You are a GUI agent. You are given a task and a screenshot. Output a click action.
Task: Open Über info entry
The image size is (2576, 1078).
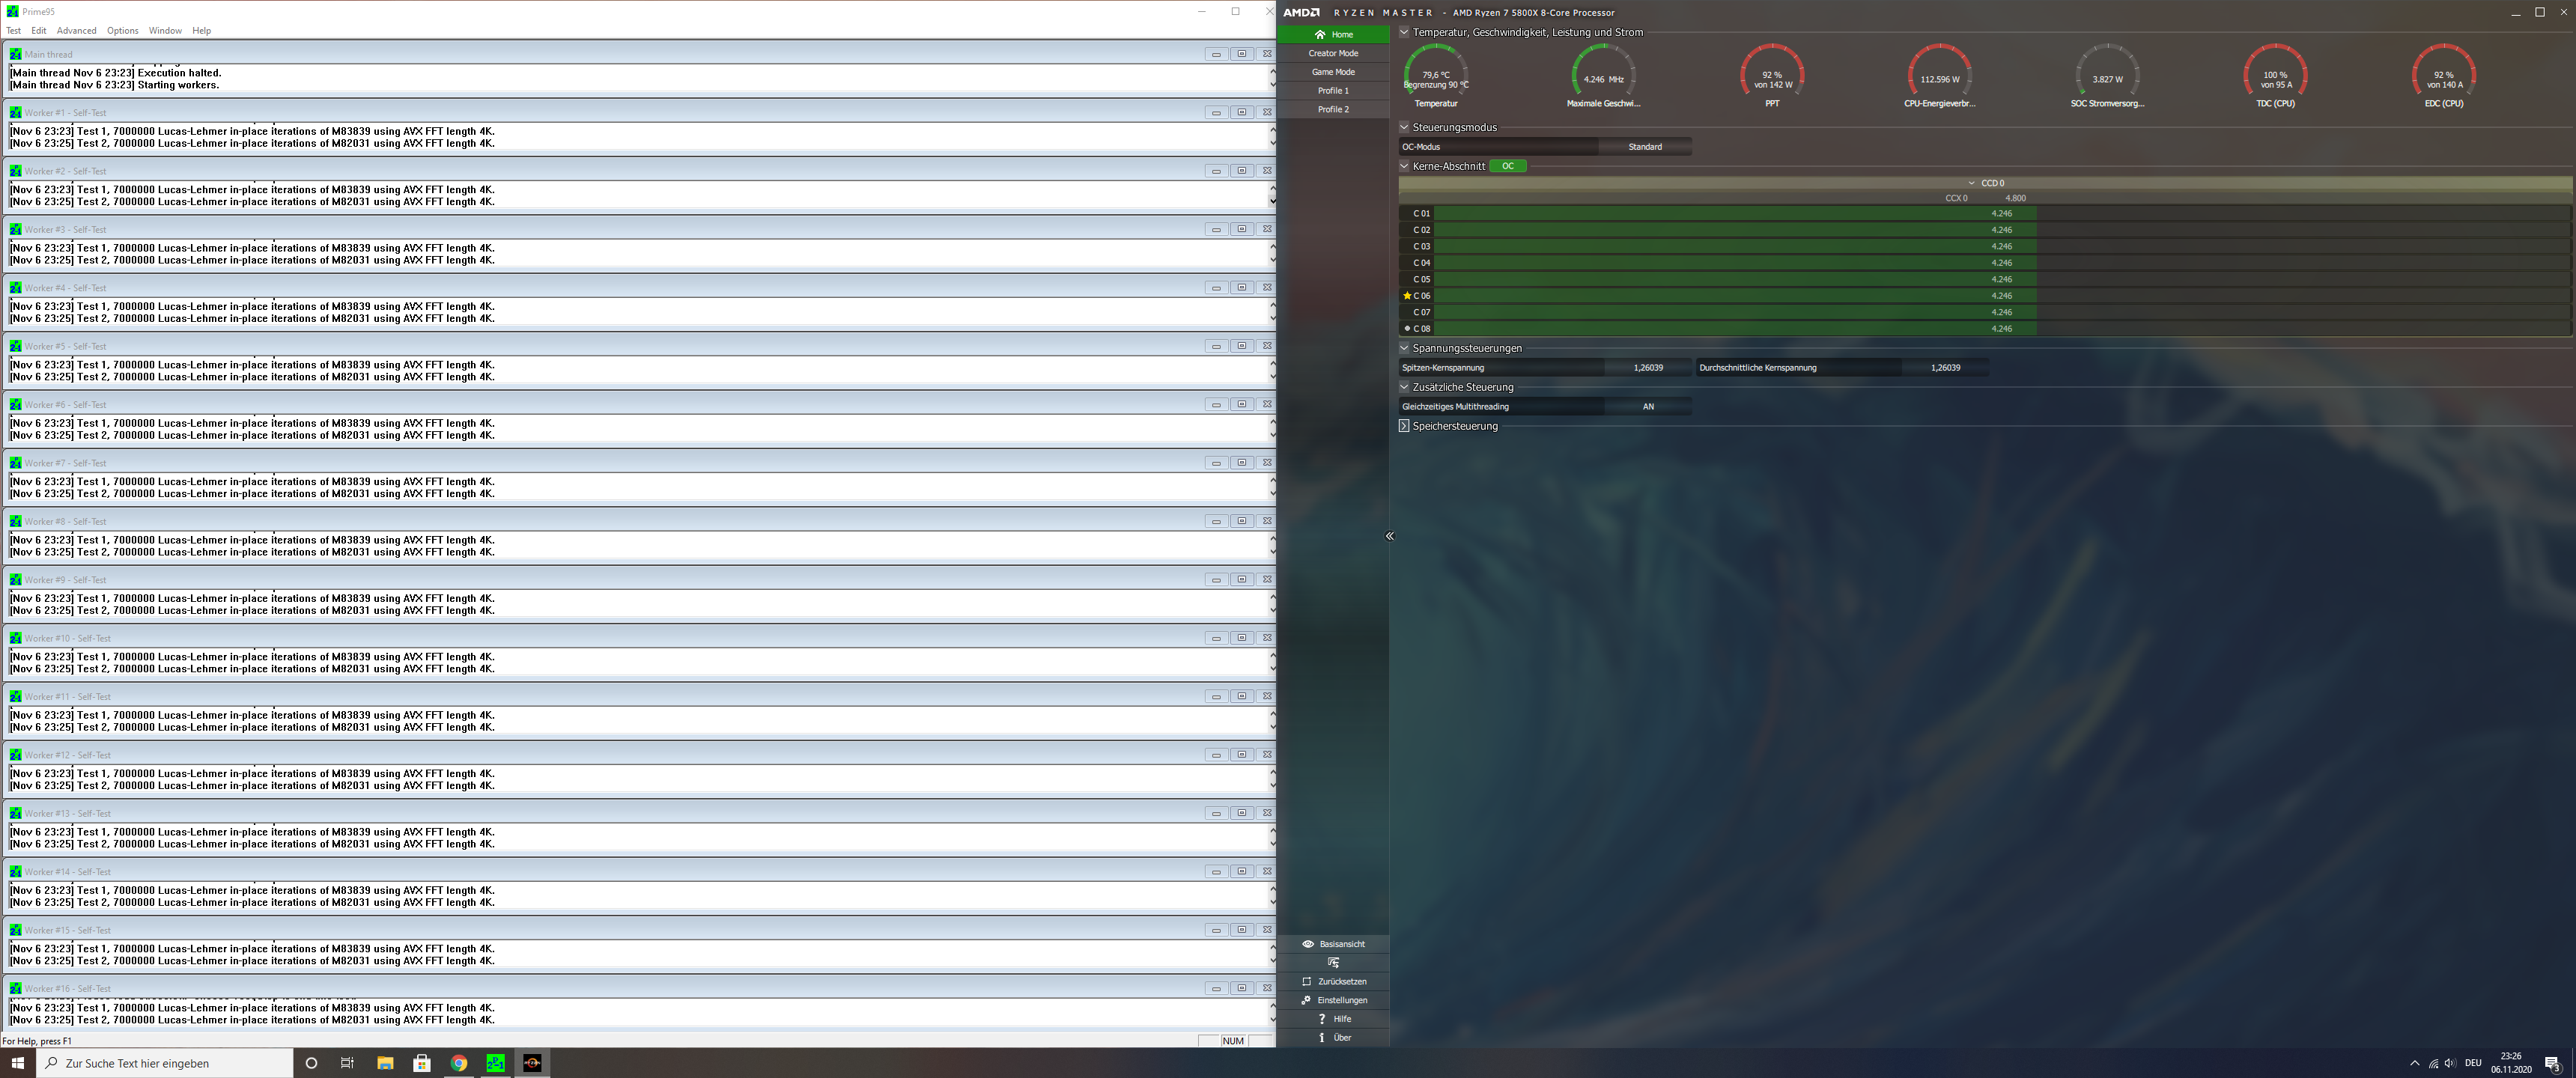1322,1038
